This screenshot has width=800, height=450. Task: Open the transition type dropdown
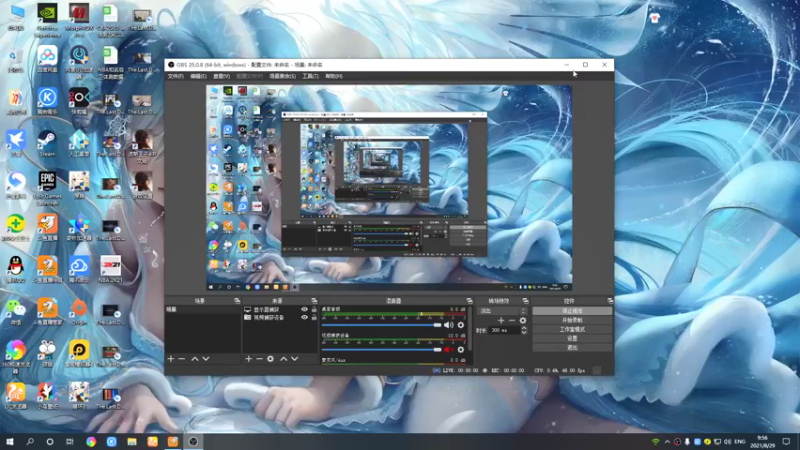(502, 311)
